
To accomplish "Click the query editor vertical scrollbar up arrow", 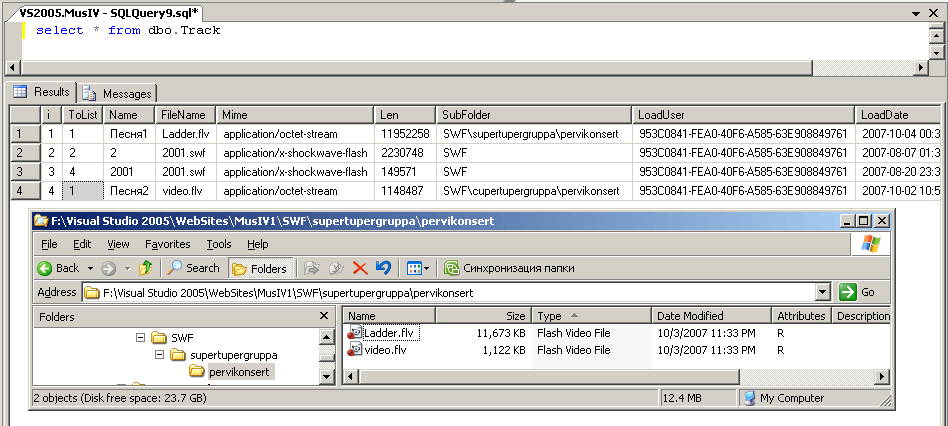I will point(935,36).
